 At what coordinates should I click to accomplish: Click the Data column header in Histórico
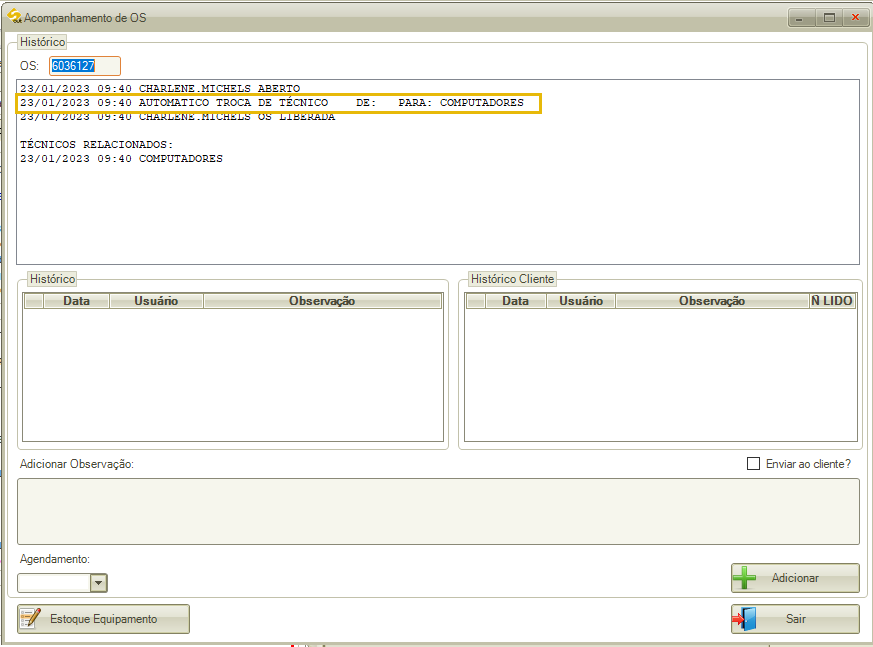[x=76, y=301]
